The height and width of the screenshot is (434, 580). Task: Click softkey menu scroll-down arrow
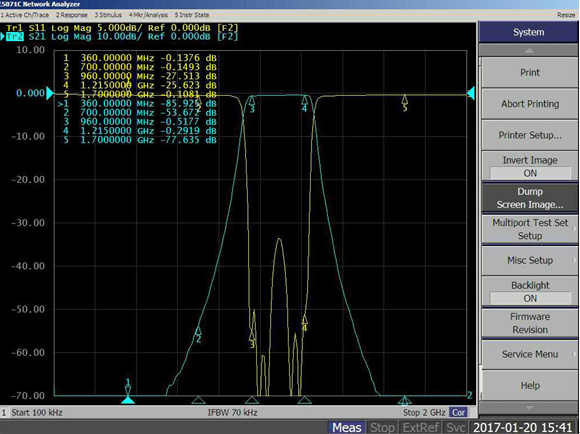(x=529, y=408)
